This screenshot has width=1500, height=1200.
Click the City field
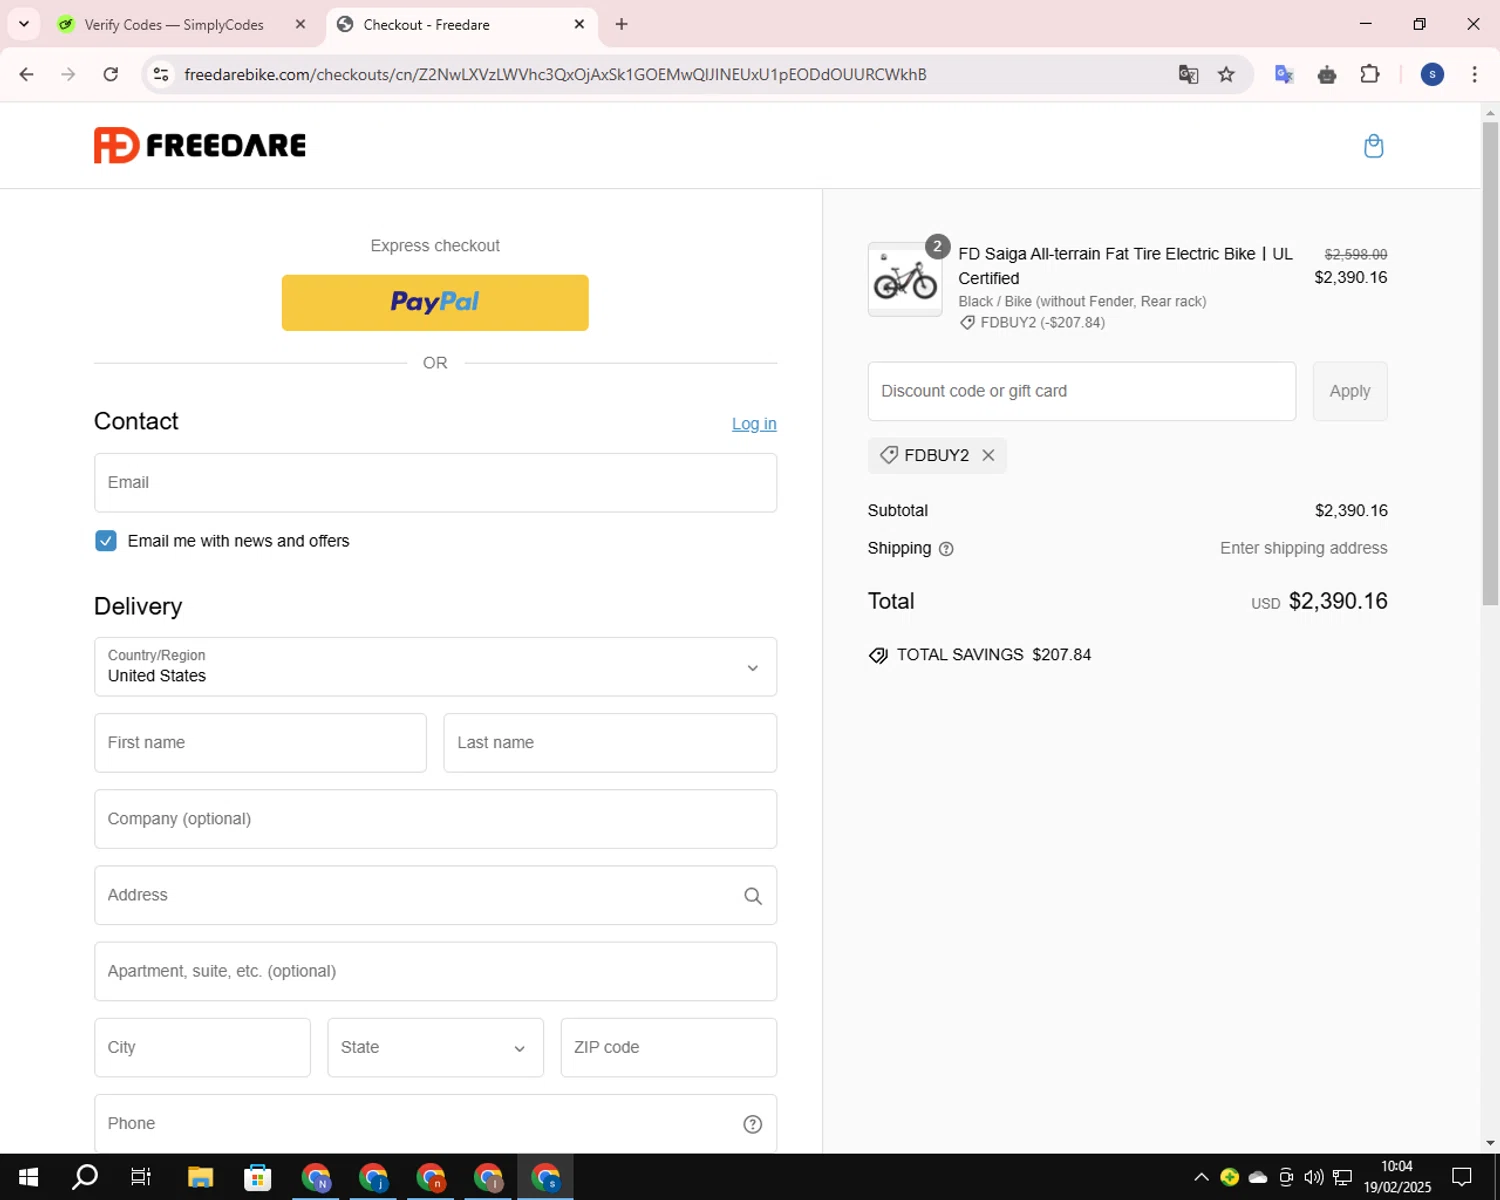tap(202, 1048)
